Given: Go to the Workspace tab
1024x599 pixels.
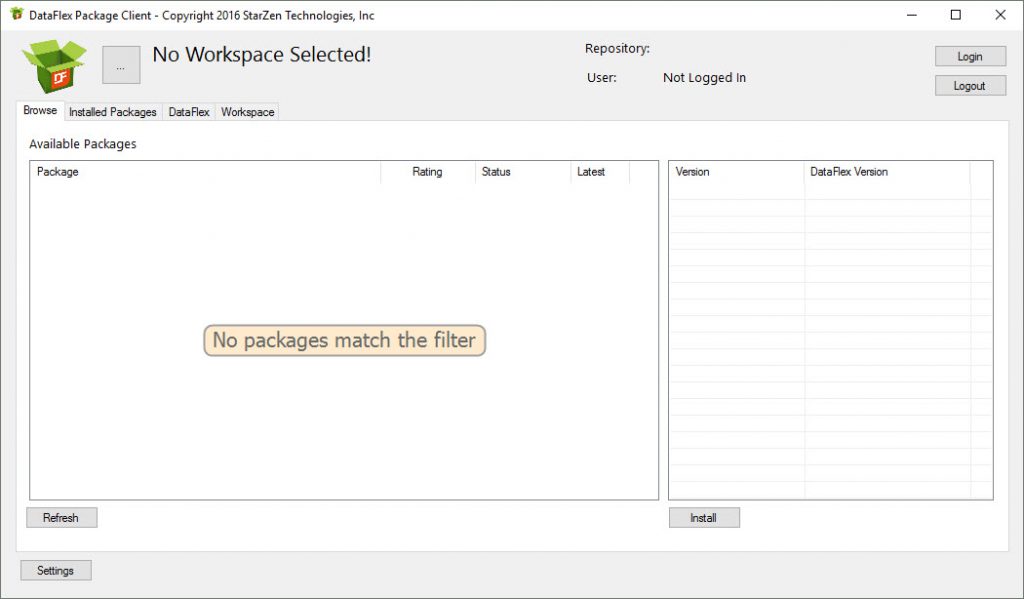Looking at the screenshot, I should point(248,112).
